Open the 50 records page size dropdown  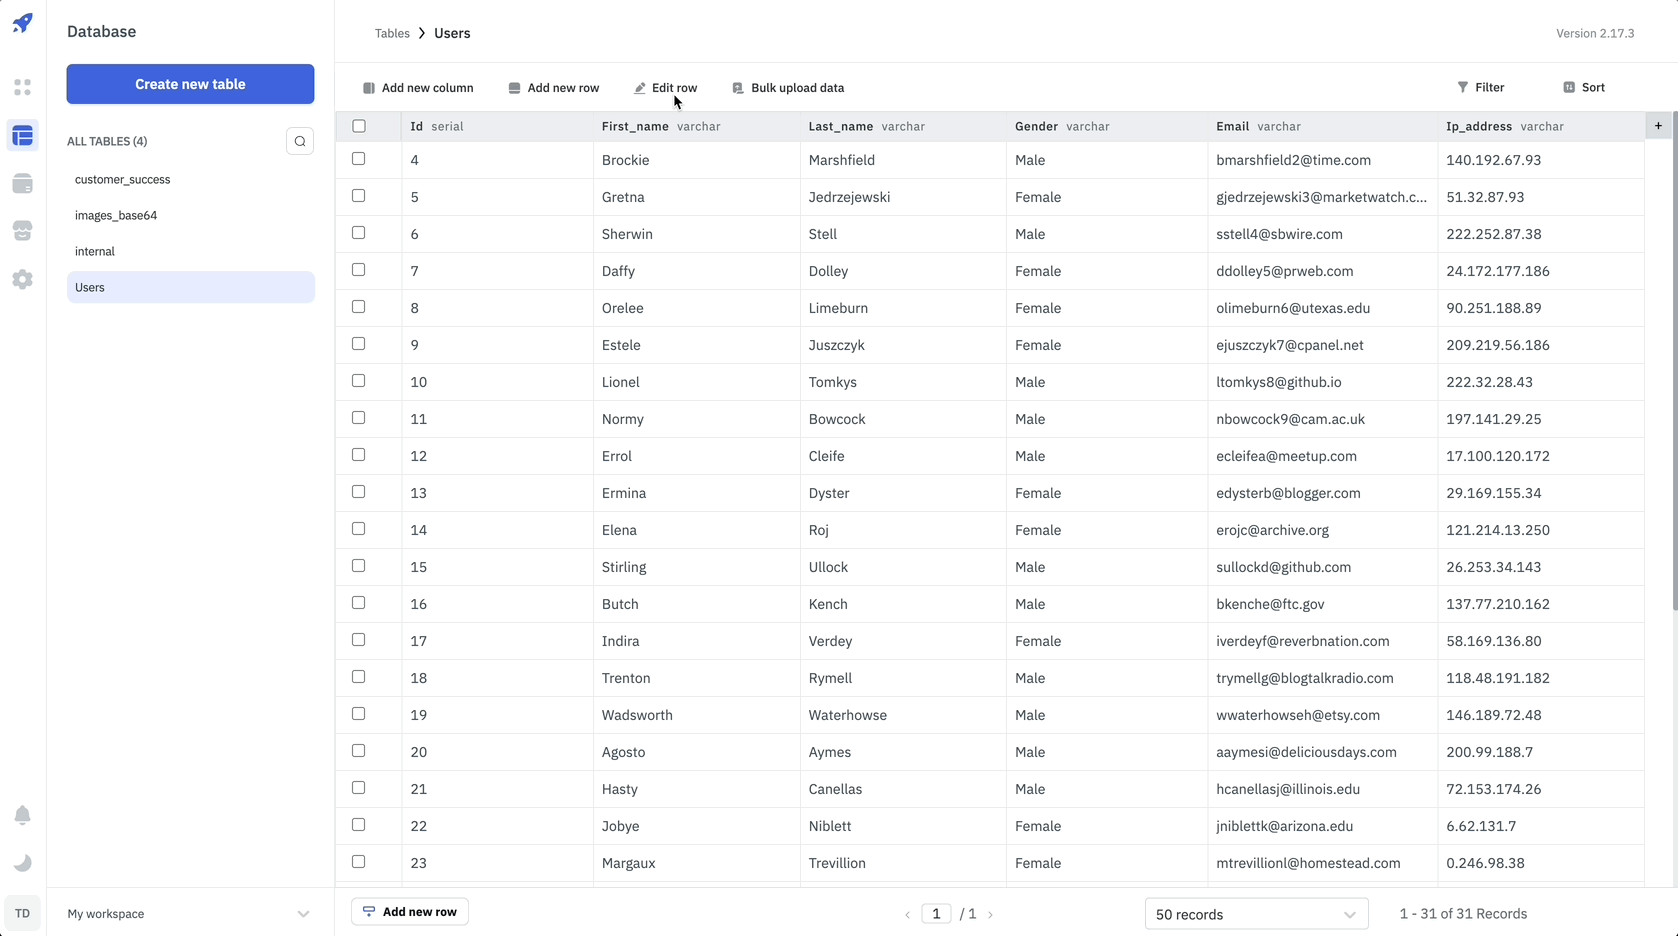[x=1255, y=914]
